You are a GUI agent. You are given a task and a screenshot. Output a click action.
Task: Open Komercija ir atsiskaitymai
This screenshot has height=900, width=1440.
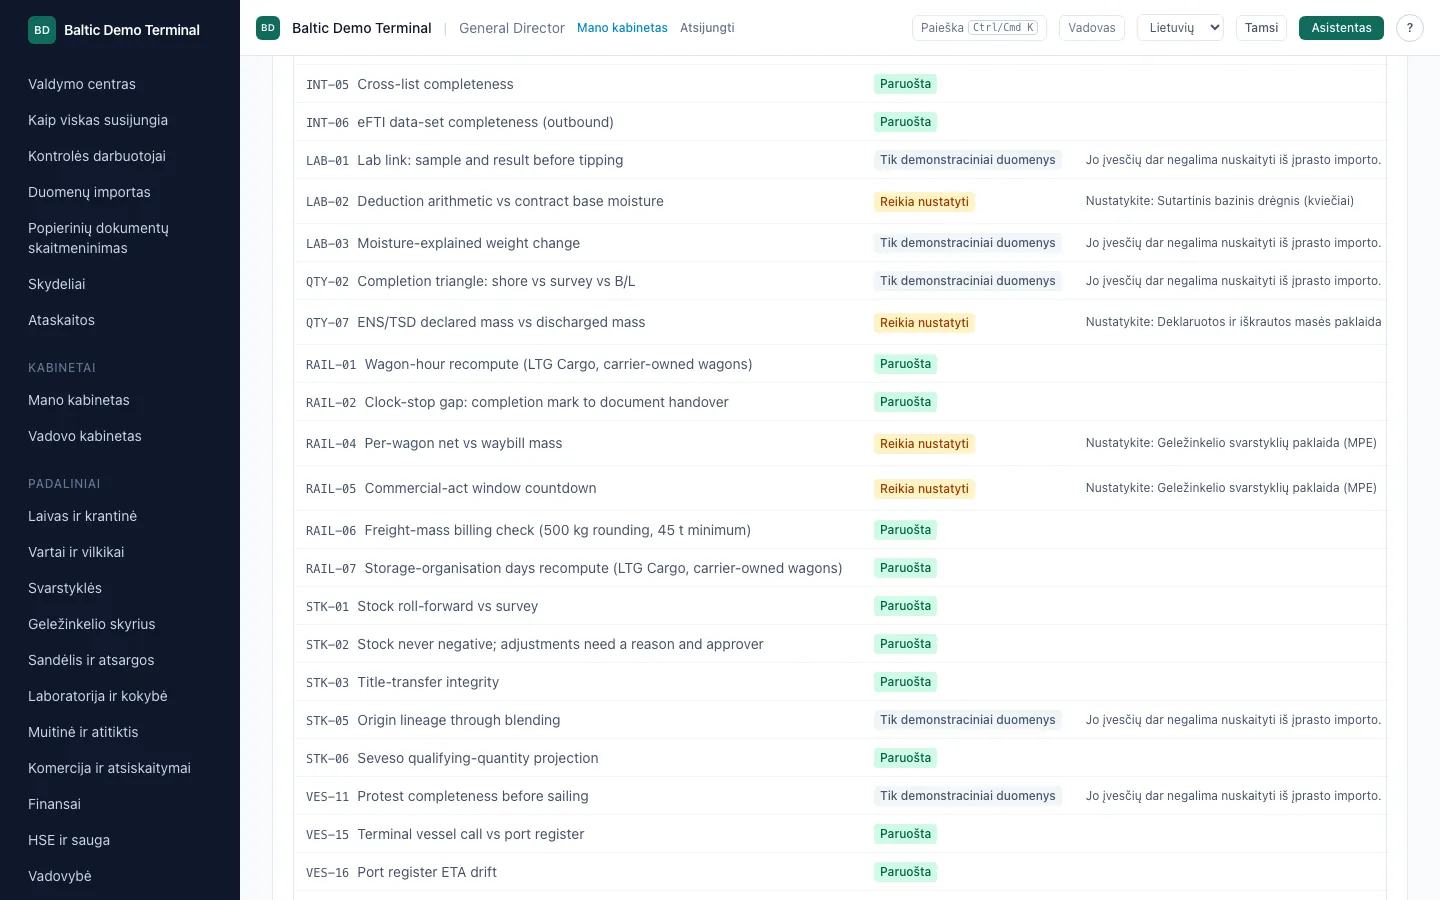point(109,768)
